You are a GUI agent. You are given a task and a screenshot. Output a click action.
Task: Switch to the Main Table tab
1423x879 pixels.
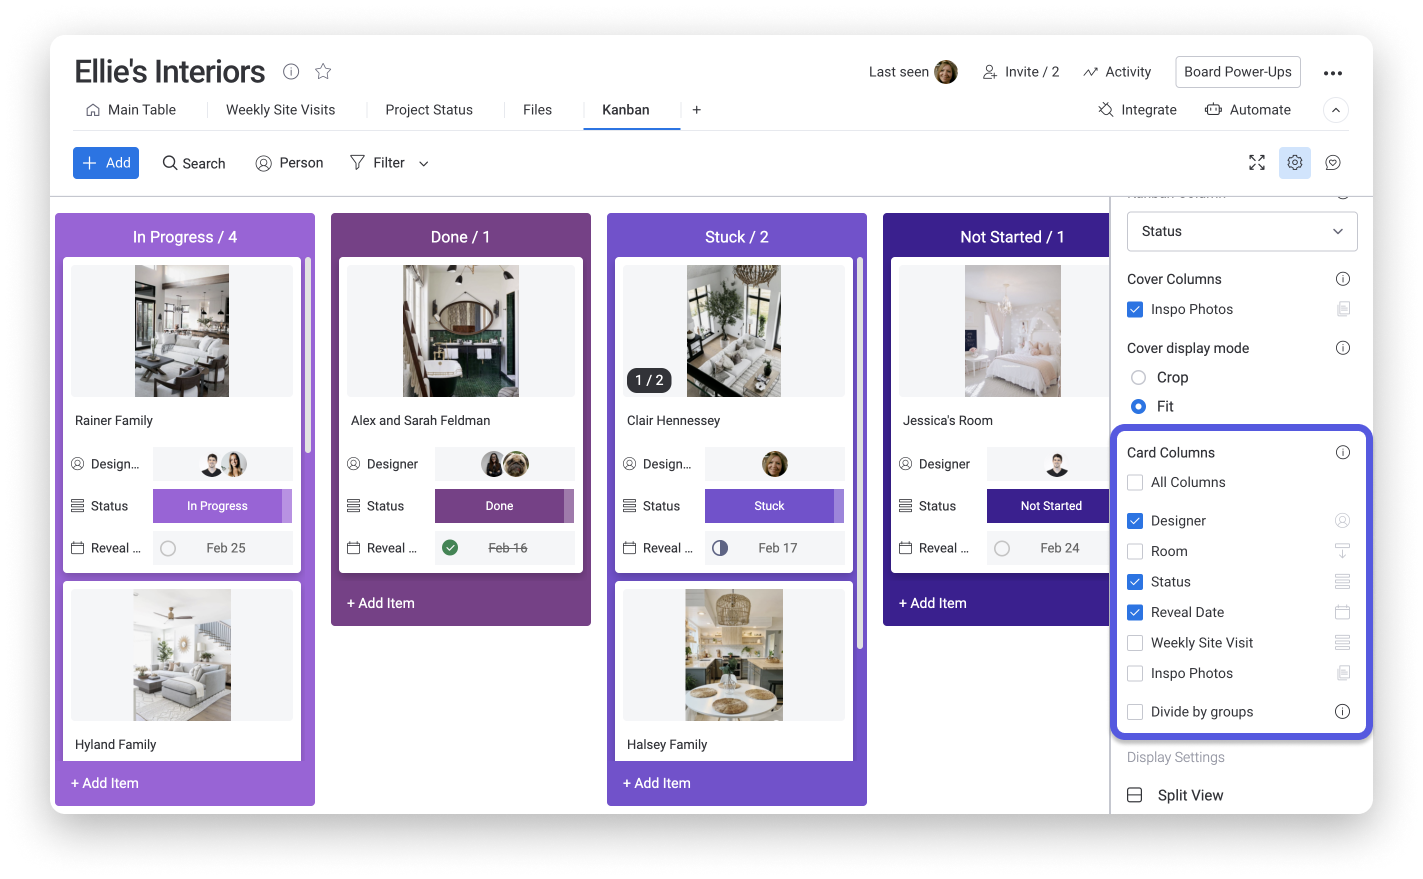[x=131, y=110]
